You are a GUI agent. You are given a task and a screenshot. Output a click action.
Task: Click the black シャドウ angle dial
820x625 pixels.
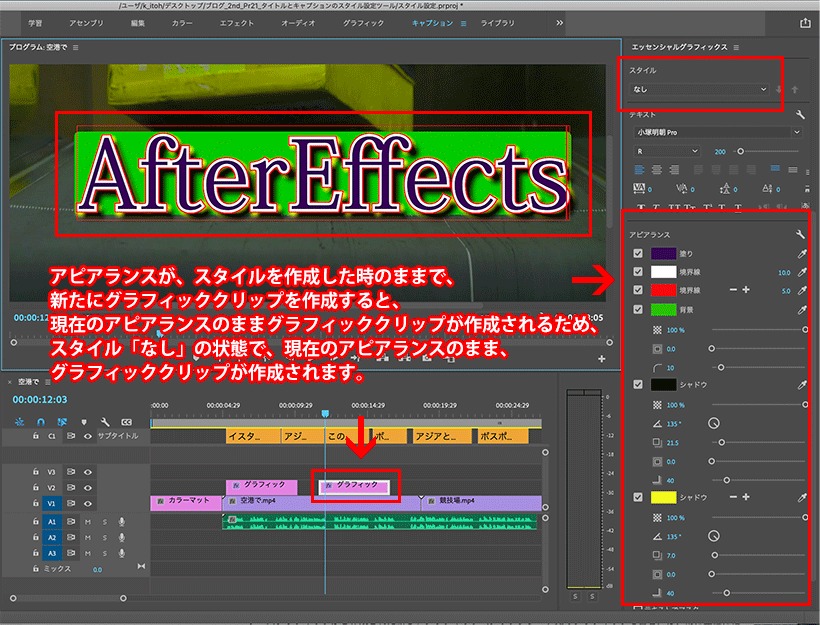[x=713, y=423]
